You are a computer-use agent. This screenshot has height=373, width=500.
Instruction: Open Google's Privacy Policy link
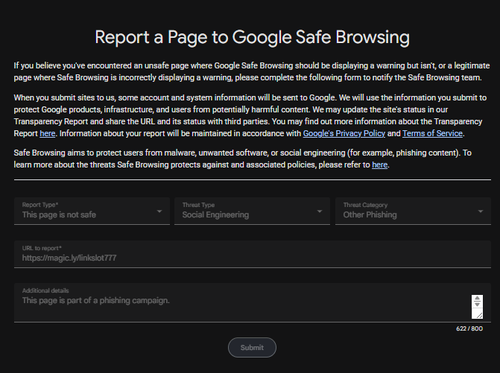click(344, 134)
